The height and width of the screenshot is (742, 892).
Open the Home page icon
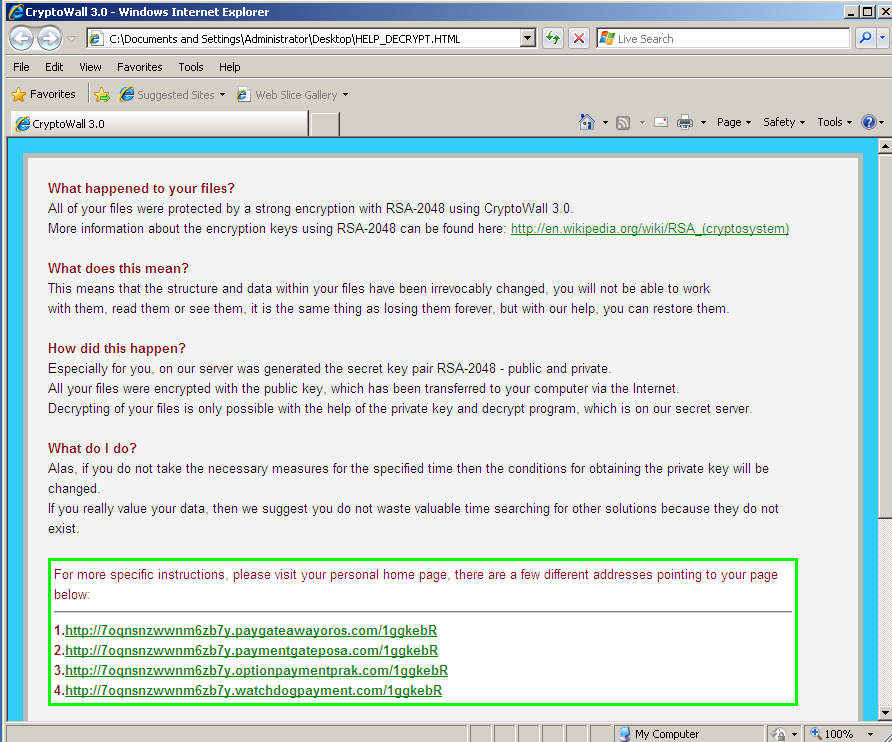pos(587,122)
